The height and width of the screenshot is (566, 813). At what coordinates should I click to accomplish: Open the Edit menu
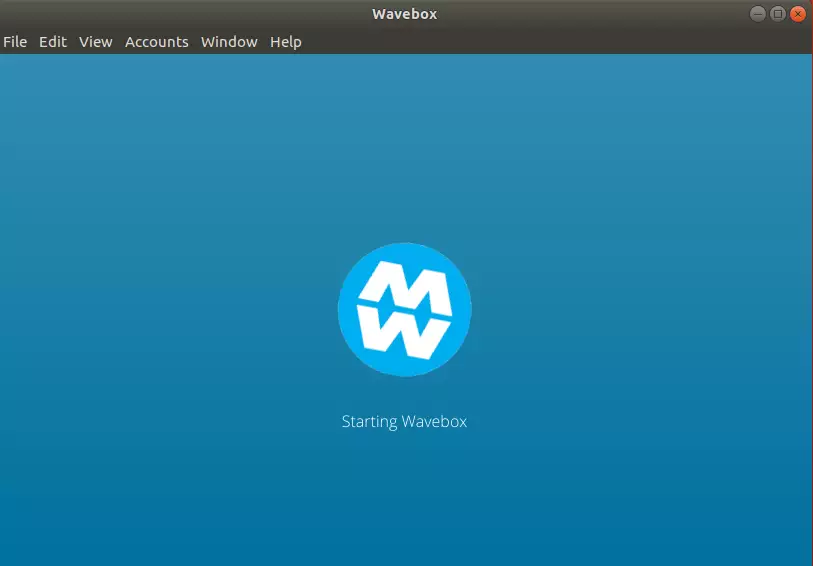click(53, 41)
